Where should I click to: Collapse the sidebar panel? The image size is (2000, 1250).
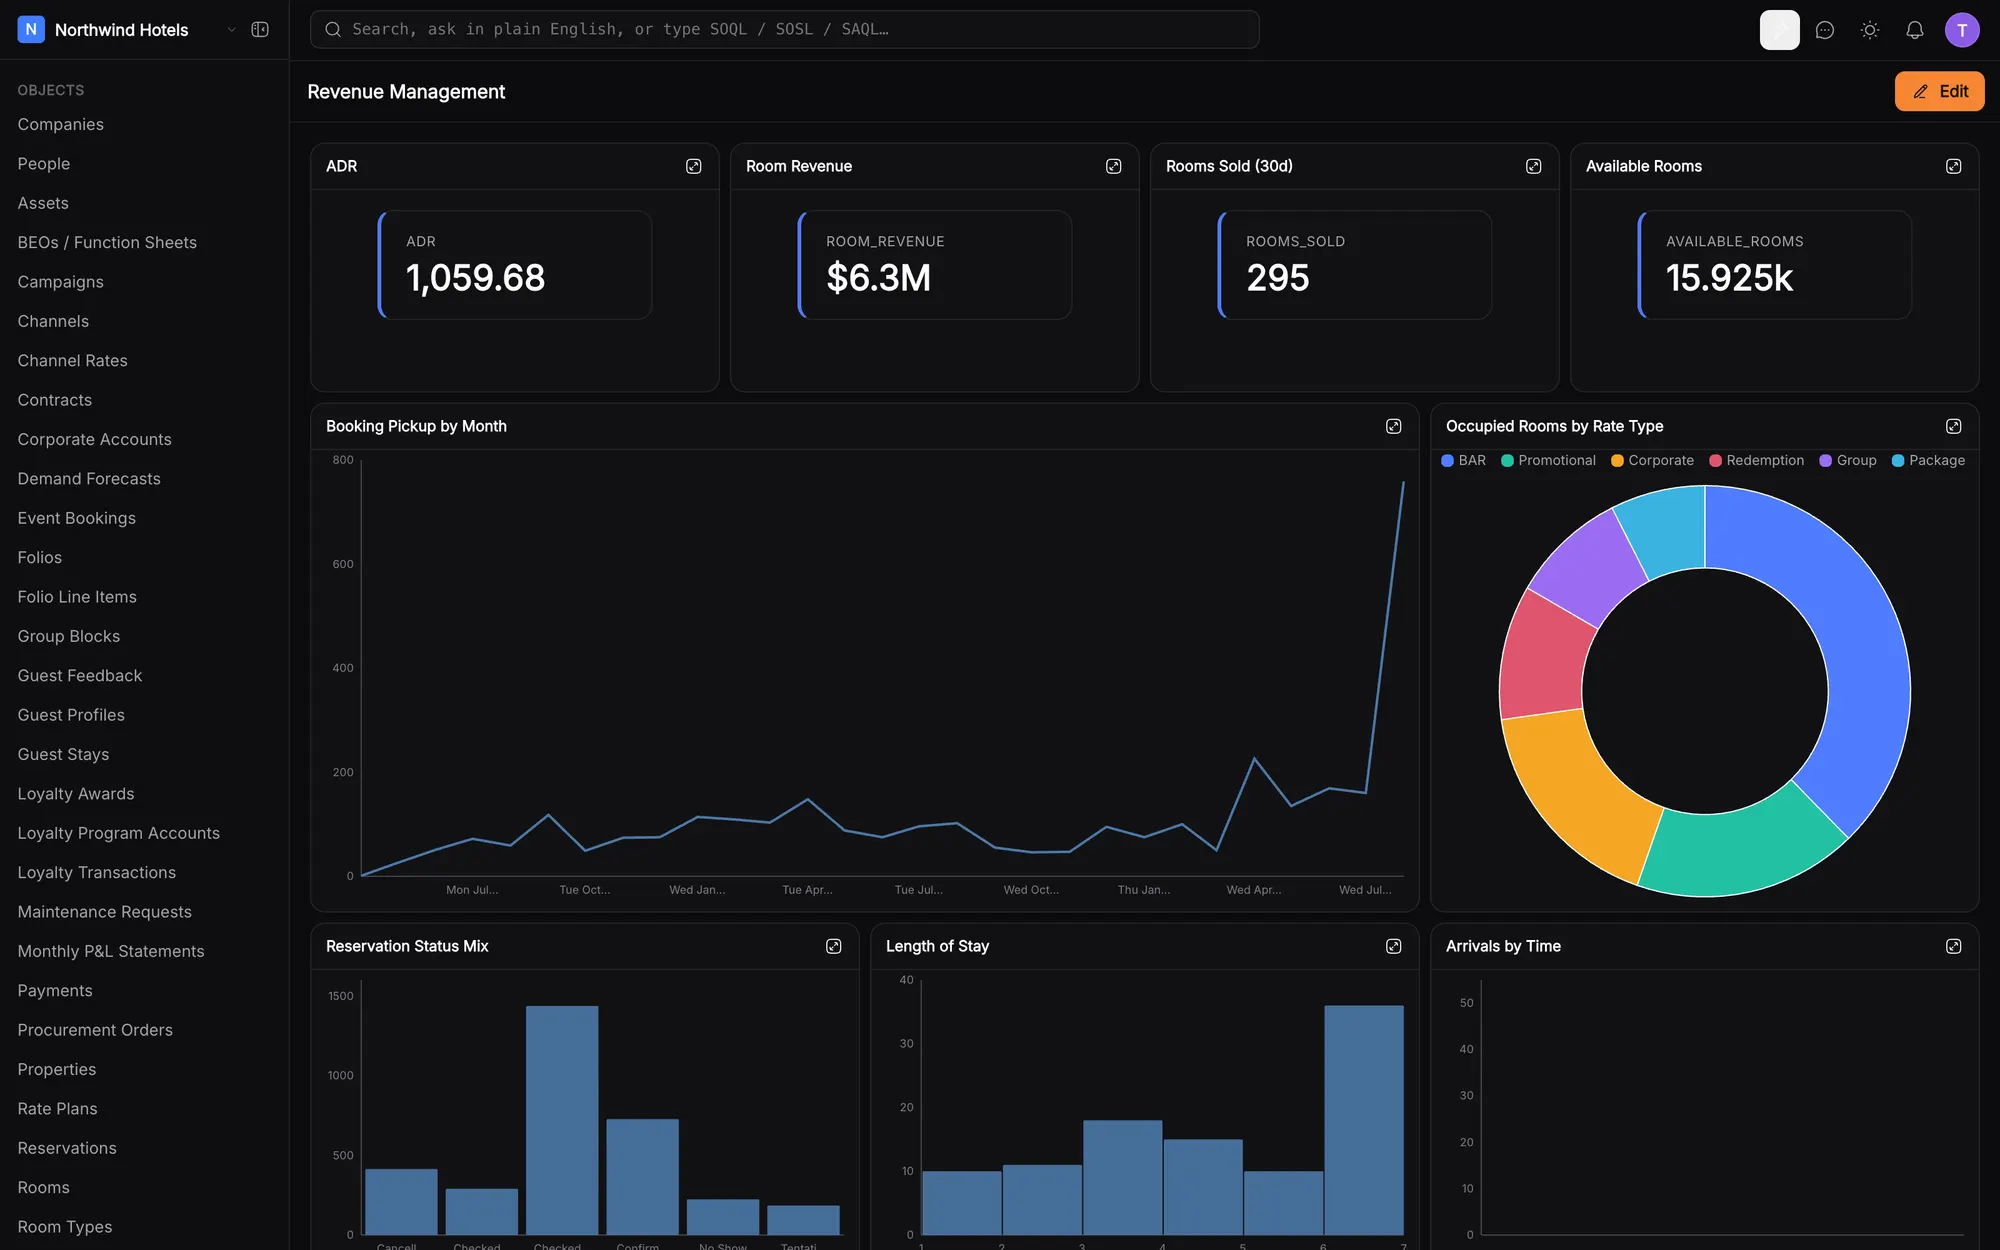[260, 30]
